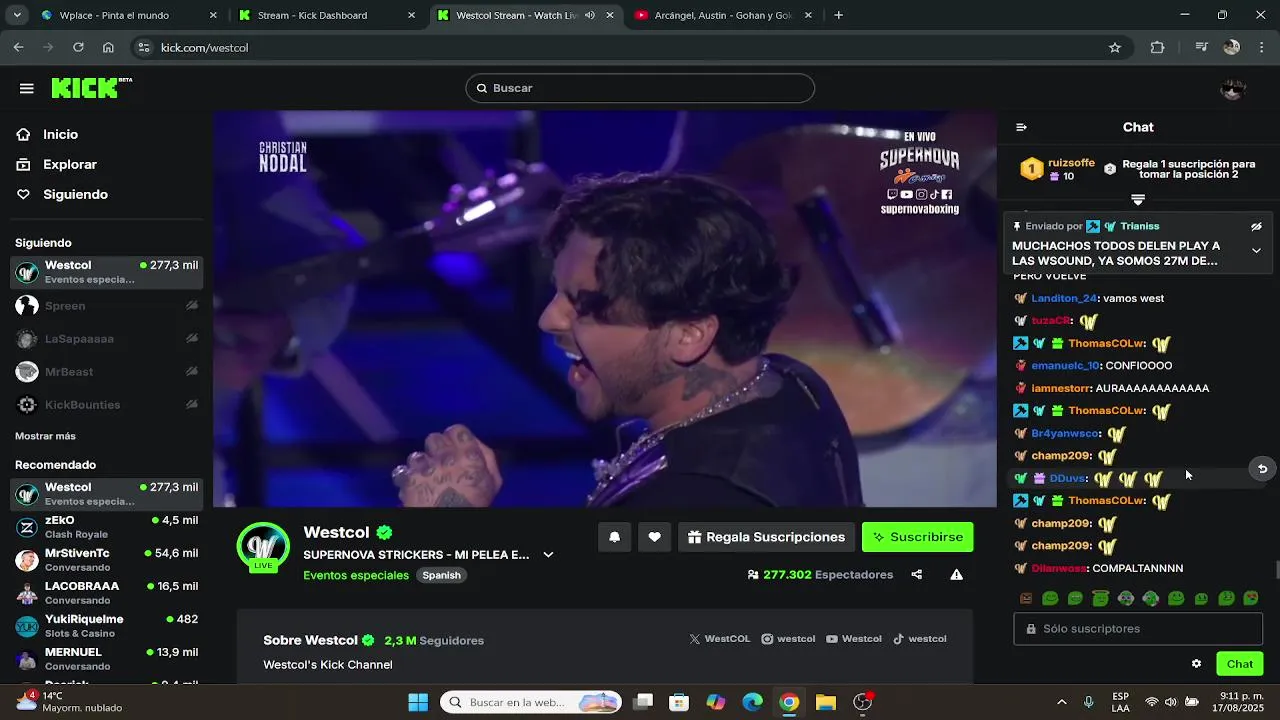The image size is (1280, 720).
Task: Open File Explorer from taskbar
Action: pyautogui.click(x=825, y=702)
